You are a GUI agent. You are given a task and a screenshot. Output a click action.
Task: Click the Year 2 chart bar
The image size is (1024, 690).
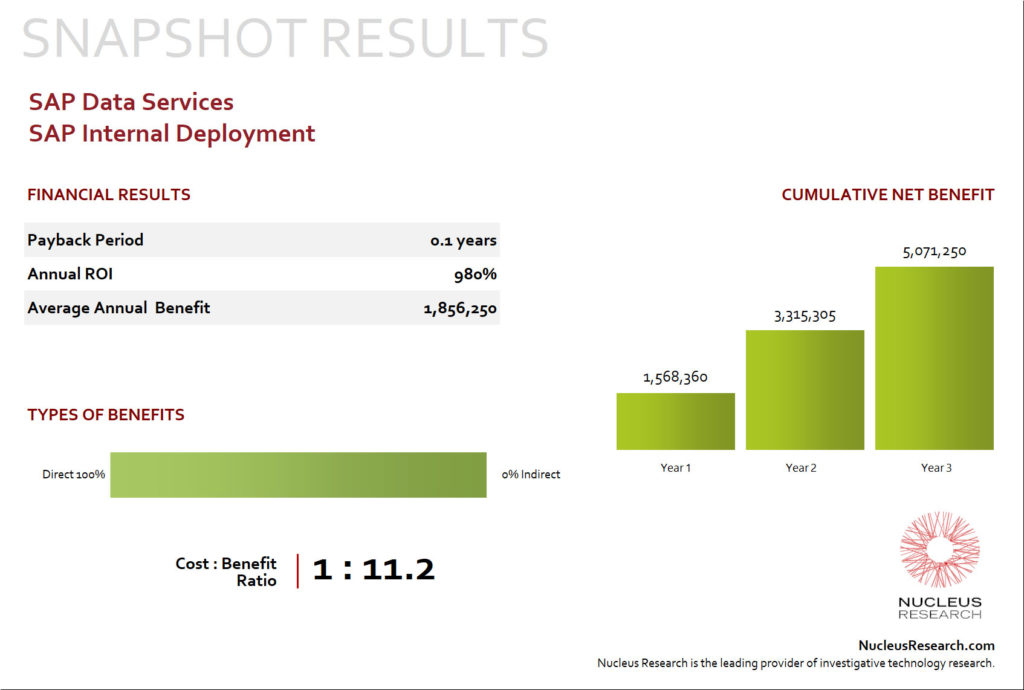805,390
